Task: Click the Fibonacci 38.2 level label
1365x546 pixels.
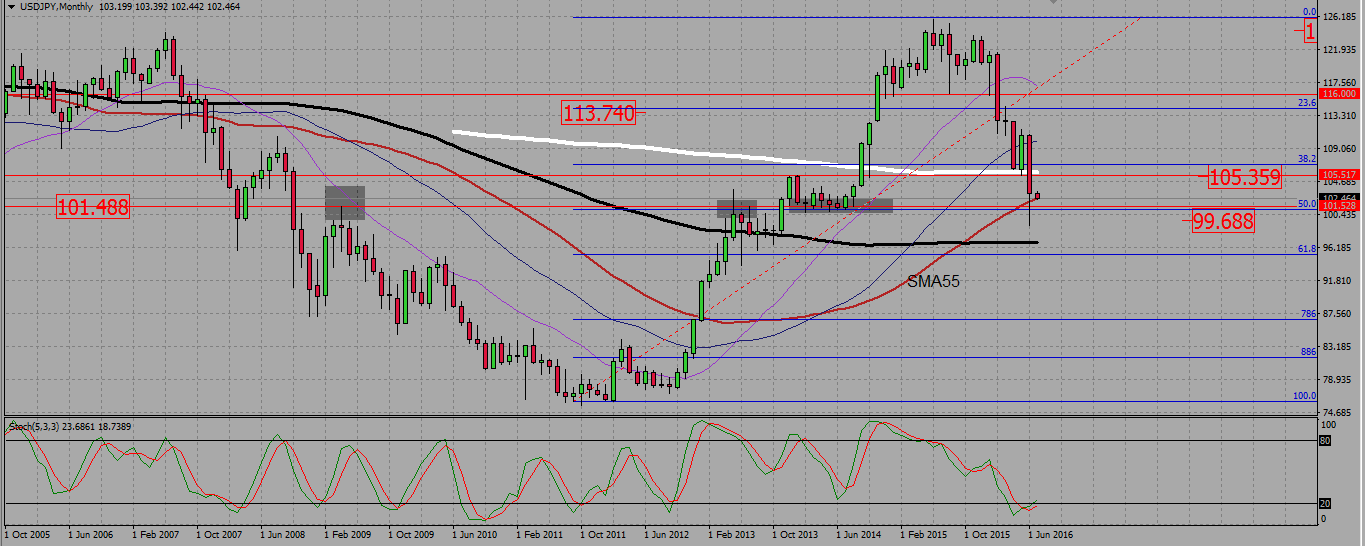Action: [1307, 158]
